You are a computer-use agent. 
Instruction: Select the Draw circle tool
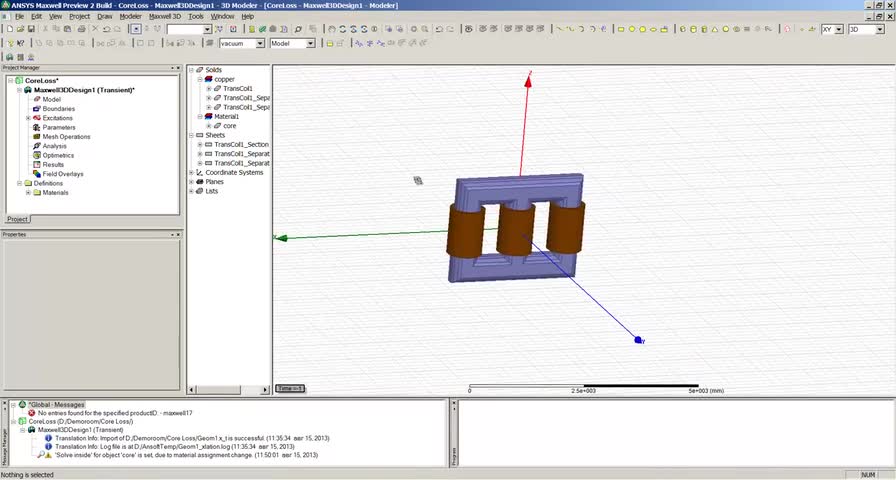pos(632,29)
